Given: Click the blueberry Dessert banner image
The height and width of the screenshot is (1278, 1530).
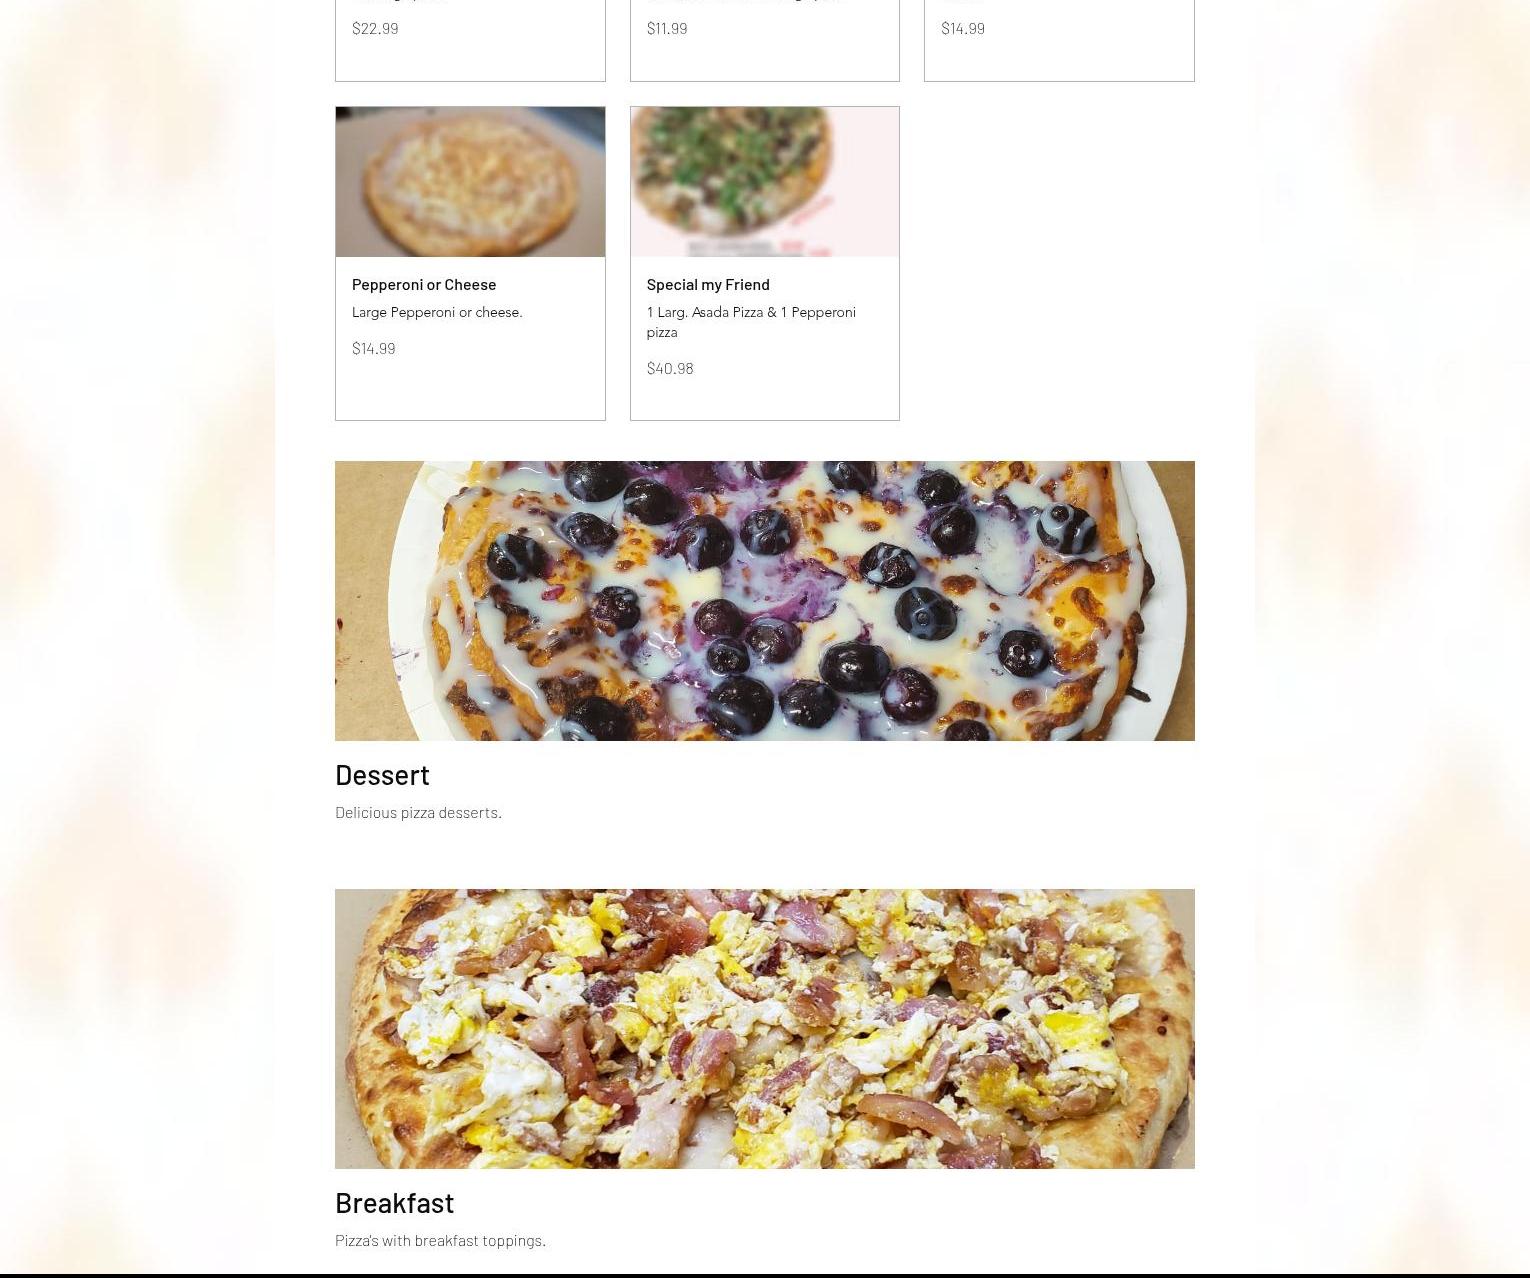Looking at the screenshot, I should [x=765, y=601].
